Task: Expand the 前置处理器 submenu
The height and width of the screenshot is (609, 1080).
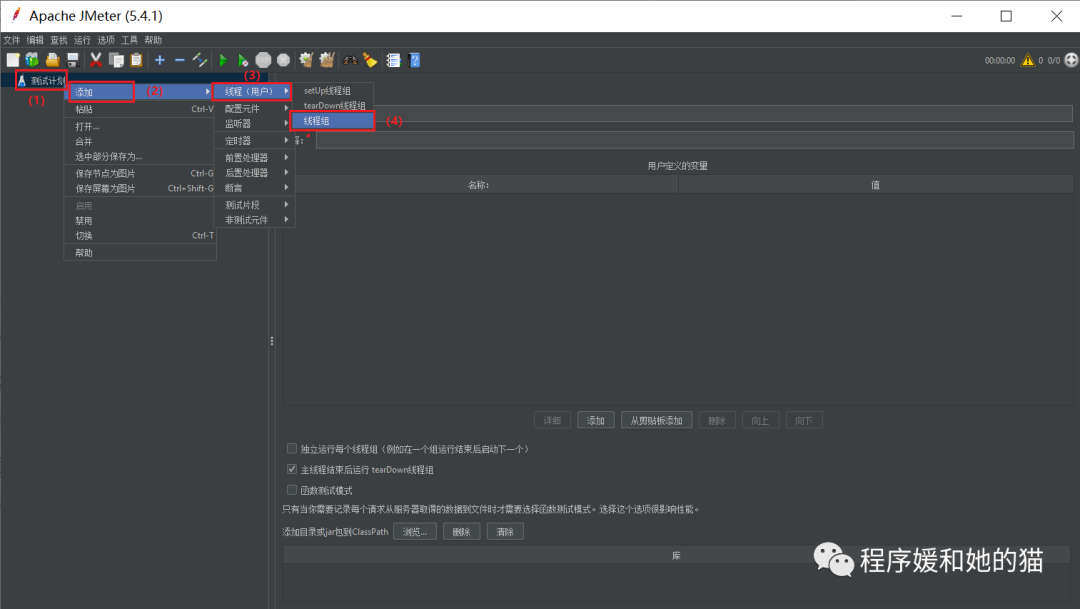Action: [253, 158]
